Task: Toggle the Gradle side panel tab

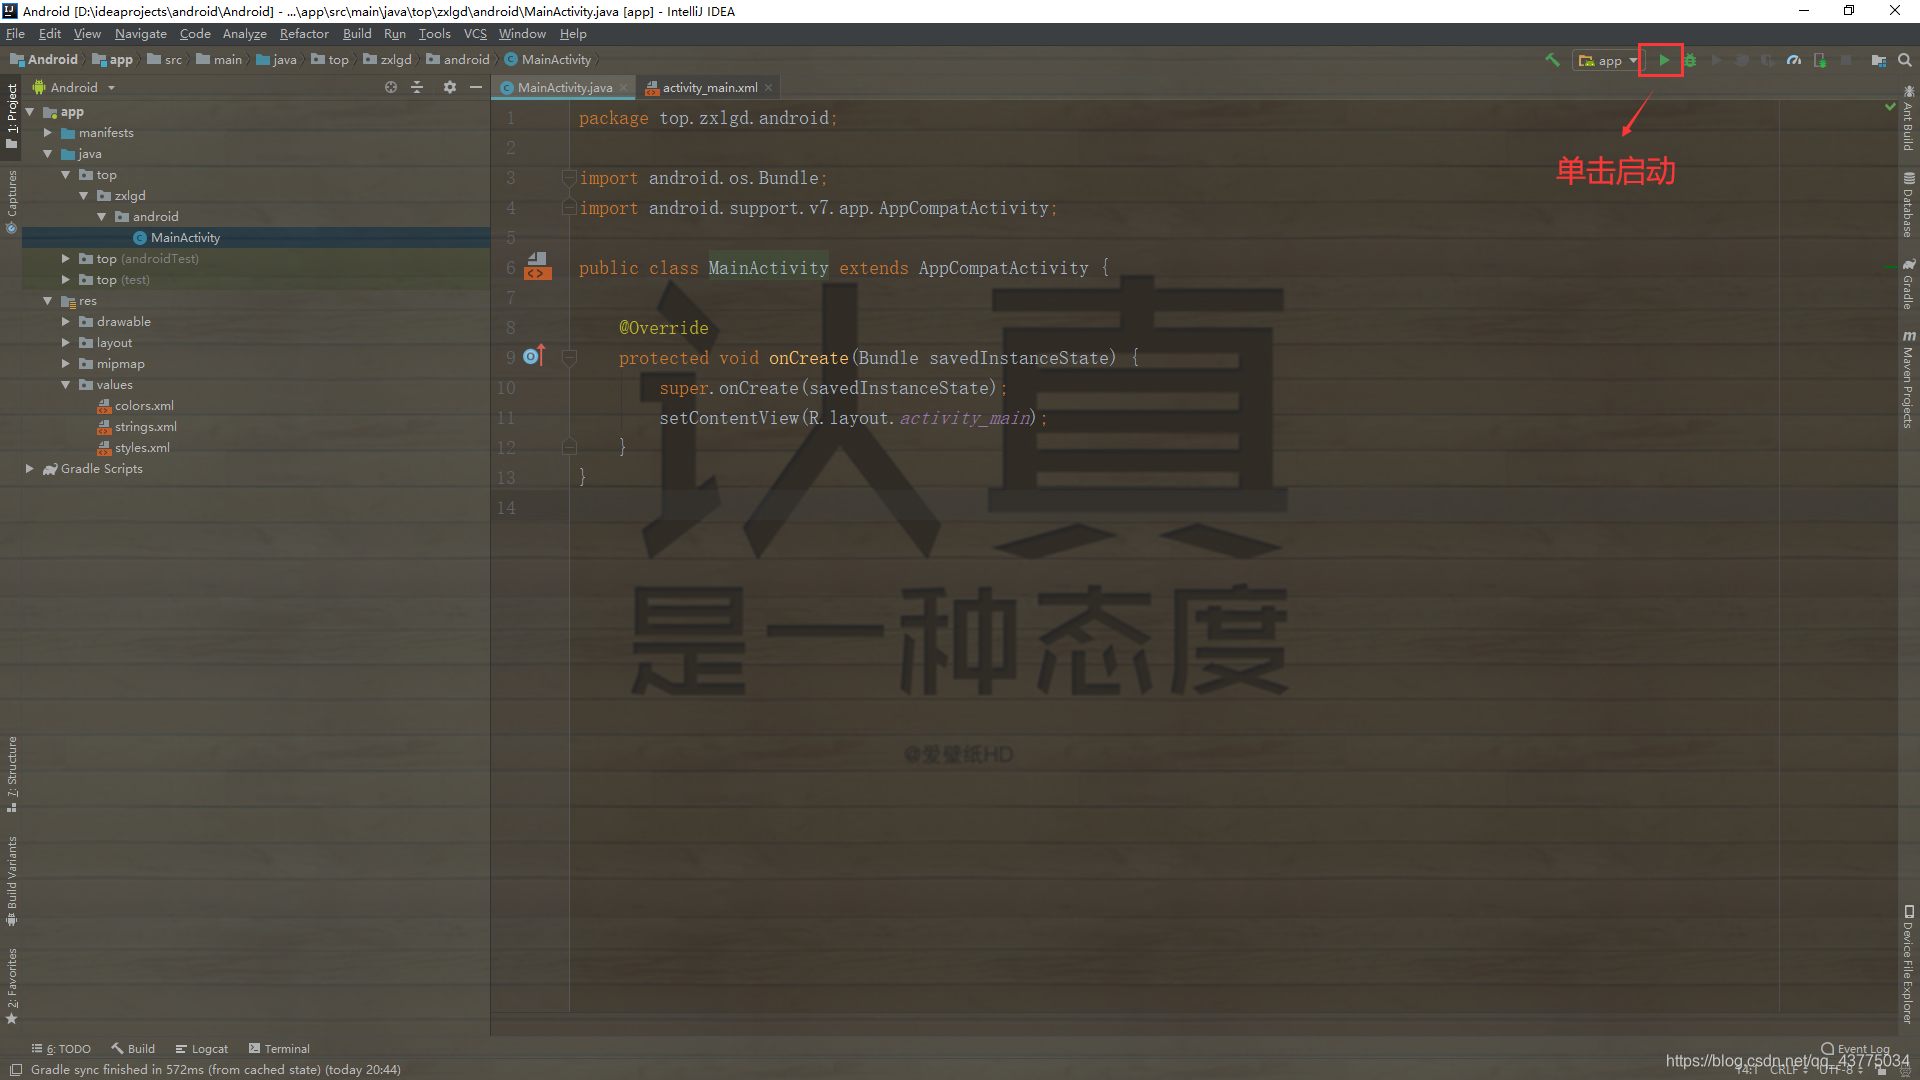Action: (x=1908, y=285)
